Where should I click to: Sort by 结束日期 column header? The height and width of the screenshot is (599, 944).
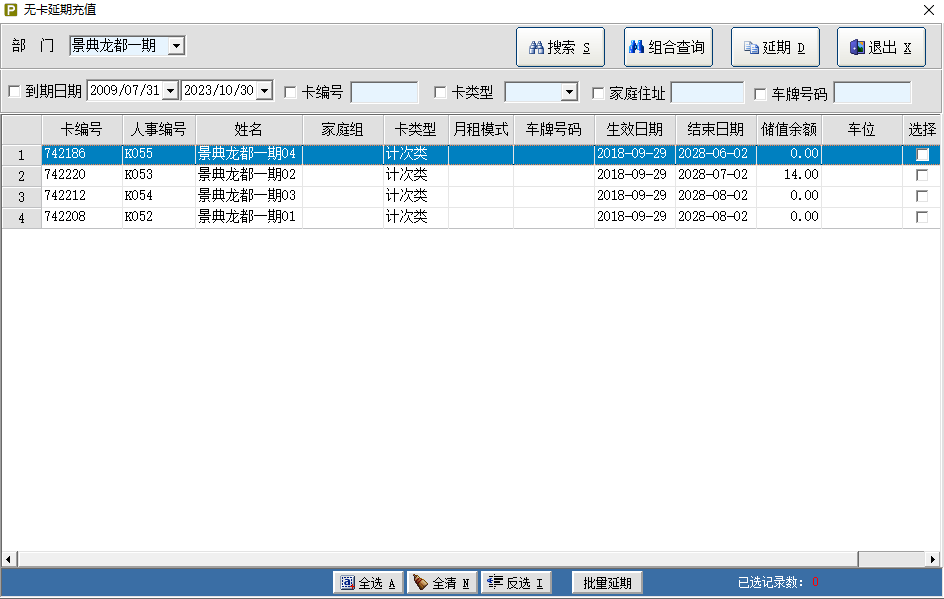[x=715, y=129]
